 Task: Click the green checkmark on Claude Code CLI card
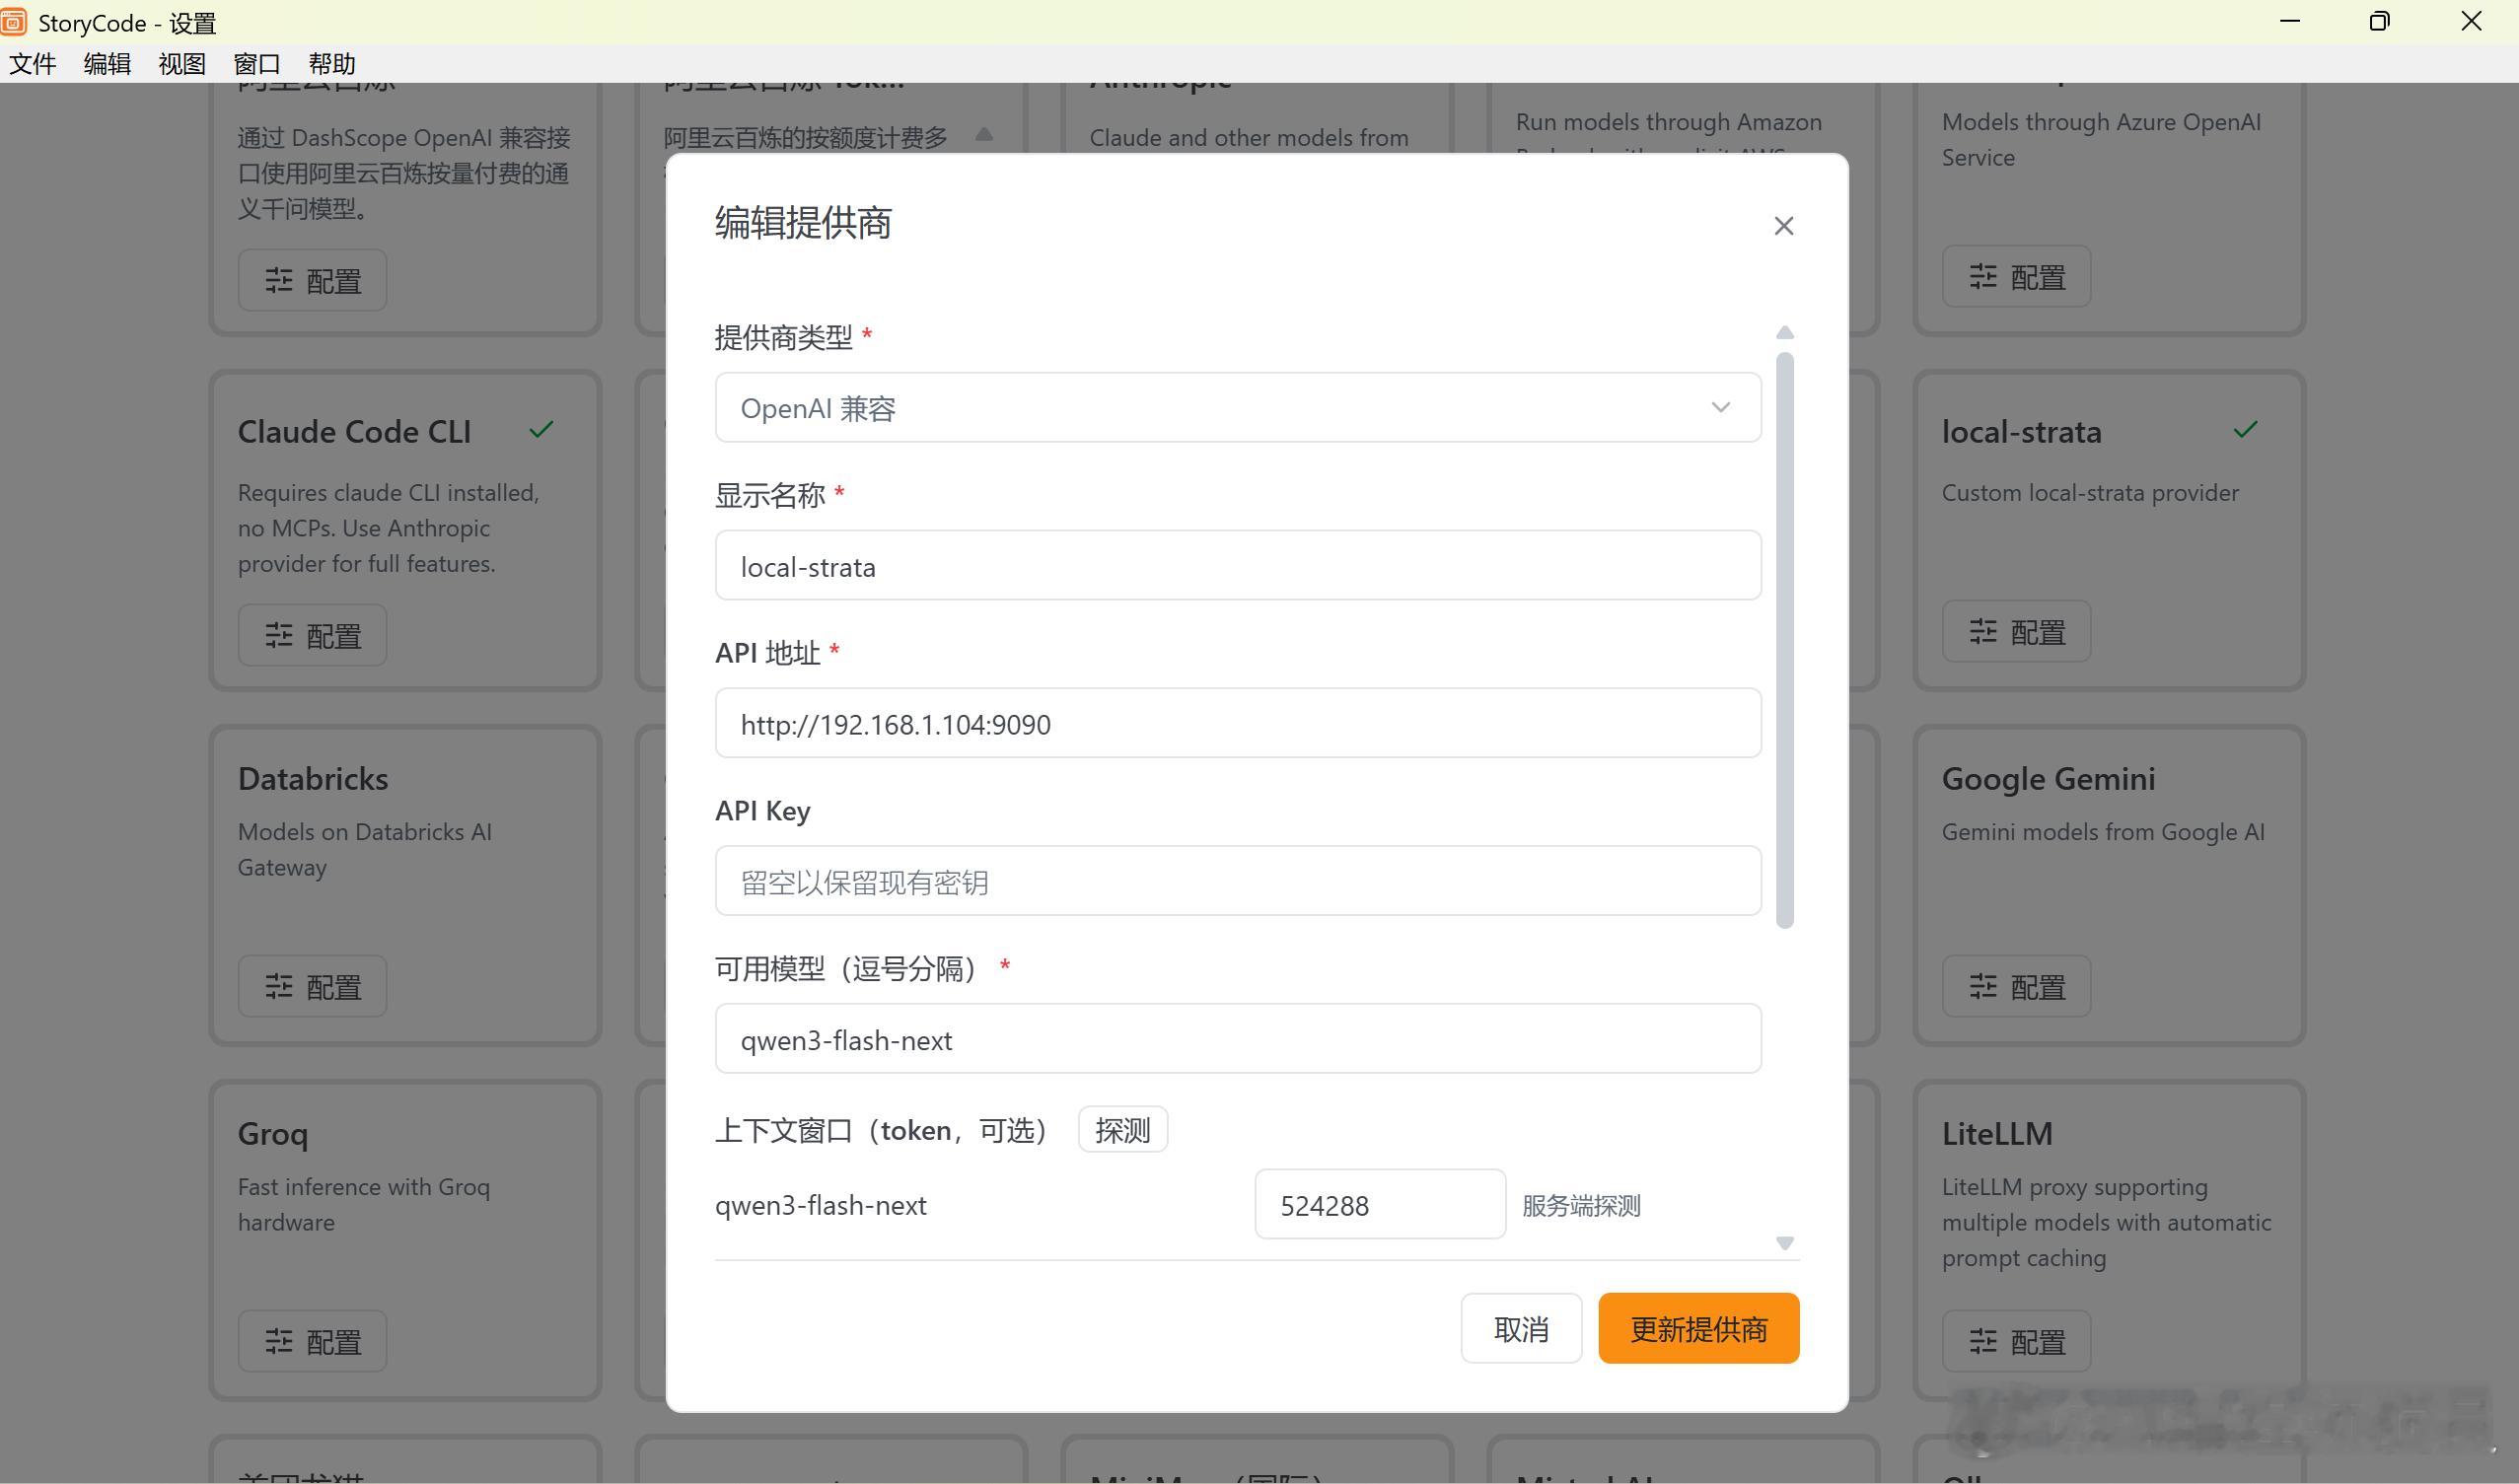point(541,430)
